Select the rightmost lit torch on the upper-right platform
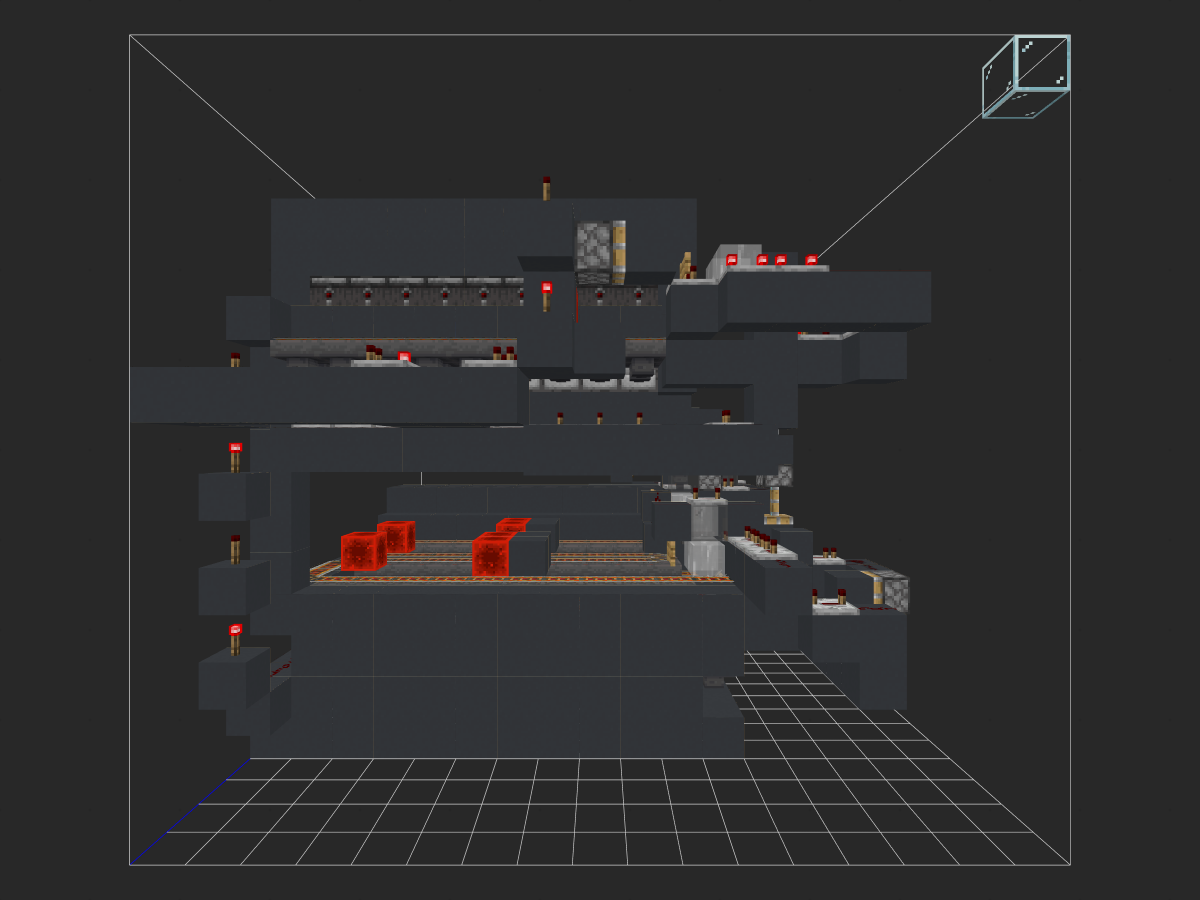The width and height of the screenshot is (1200, 900). [x=811, y=260]
